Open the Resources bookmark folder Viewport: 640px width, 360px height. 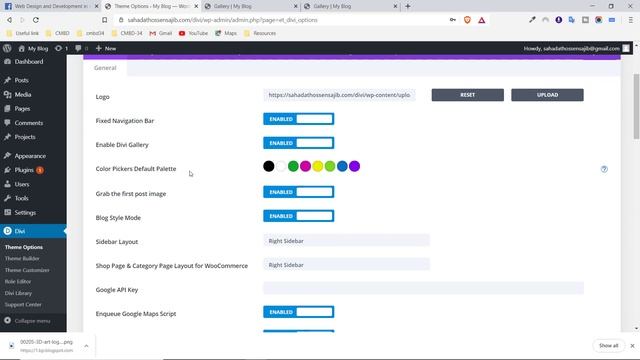pos(260,33)
